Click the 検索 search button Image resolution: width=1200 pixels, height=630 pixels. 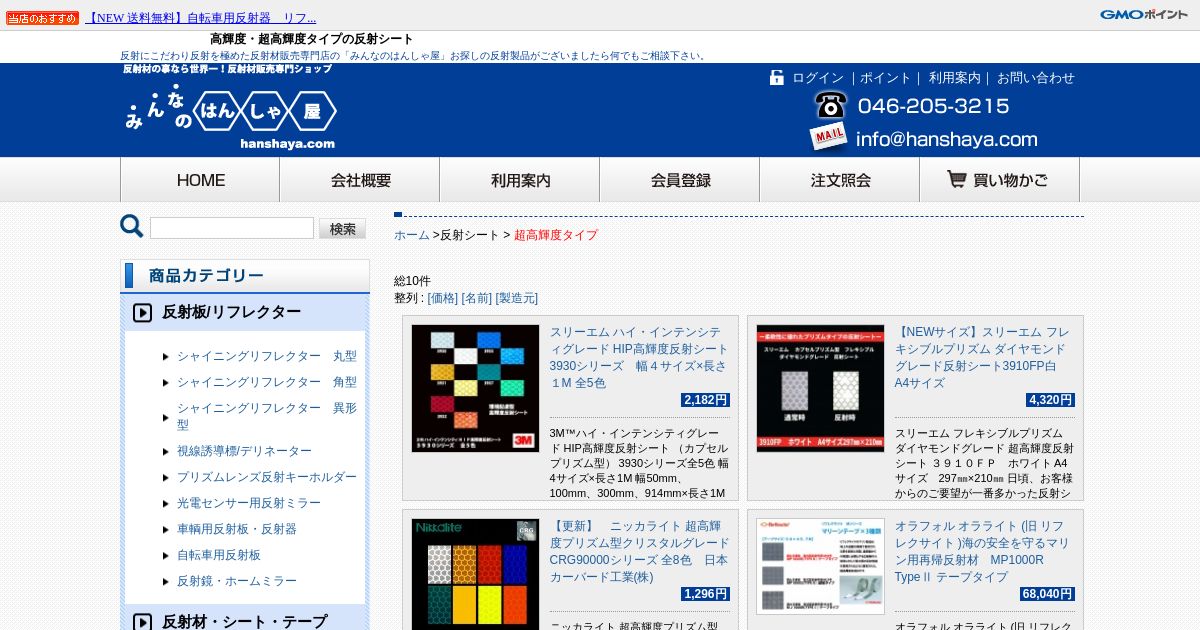pyautogui.click(x=342, y=229)
